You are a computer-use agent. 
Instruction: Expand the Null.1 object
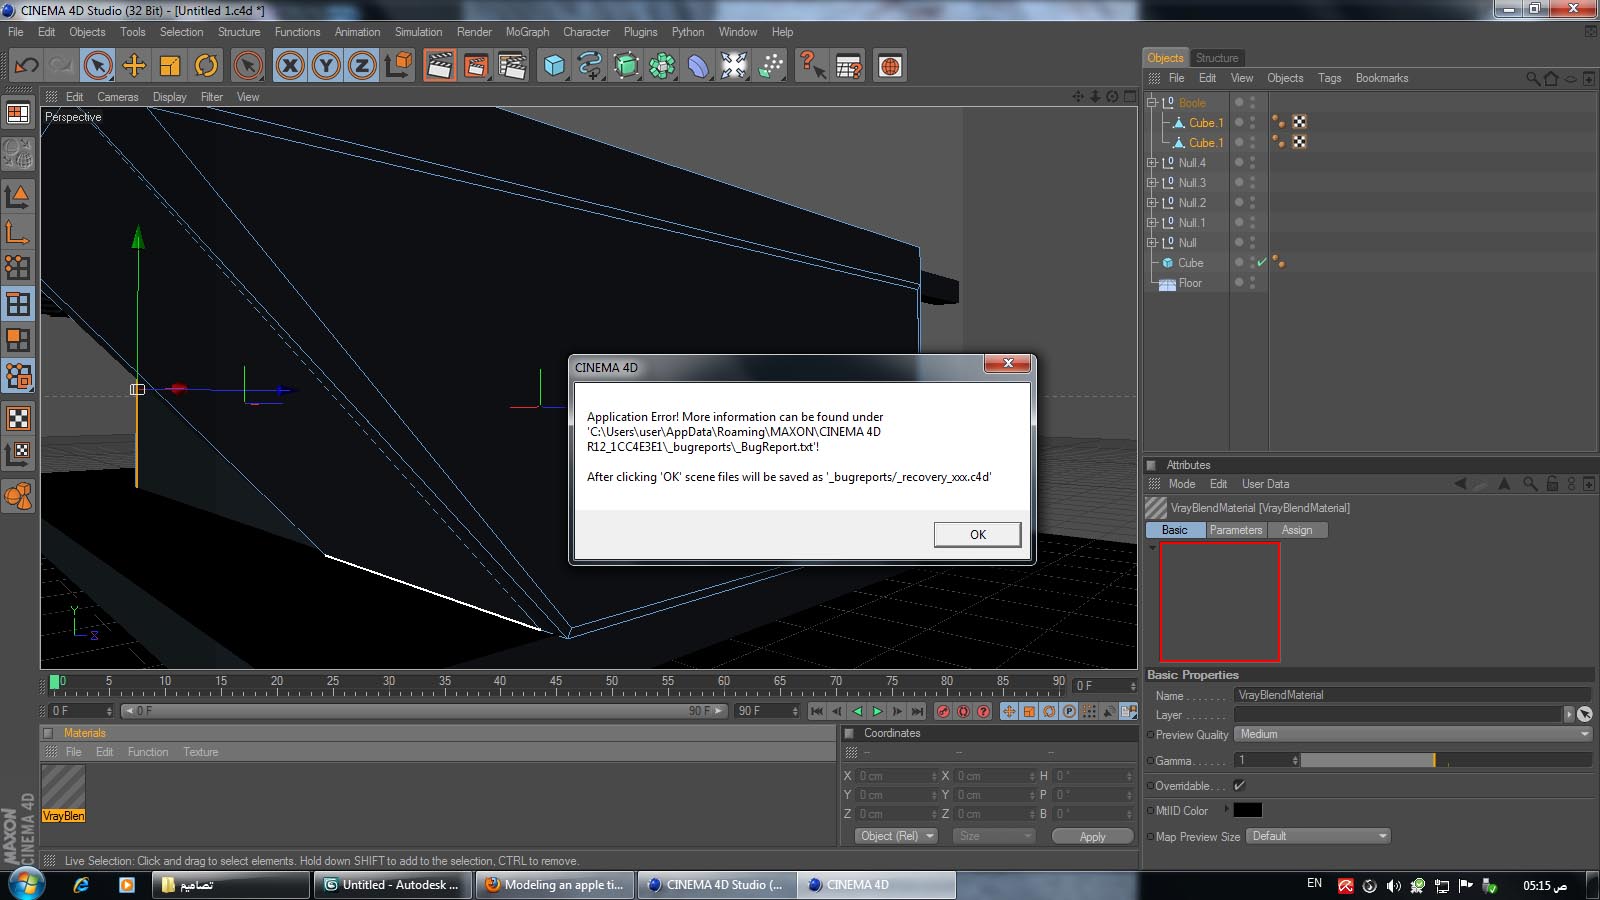click(1151, 222)
